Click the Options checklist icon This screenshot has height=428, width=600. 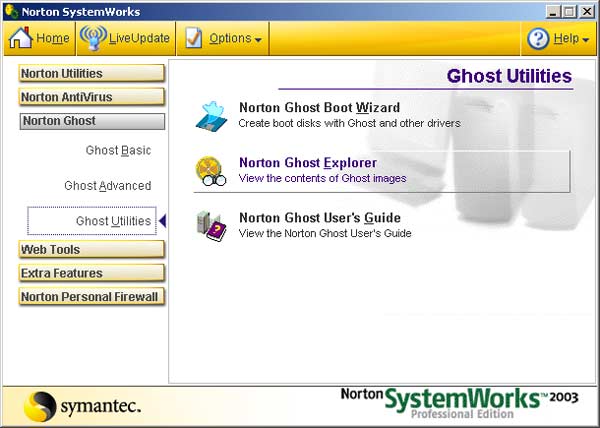pyautogui.click(x=194, y=37)
